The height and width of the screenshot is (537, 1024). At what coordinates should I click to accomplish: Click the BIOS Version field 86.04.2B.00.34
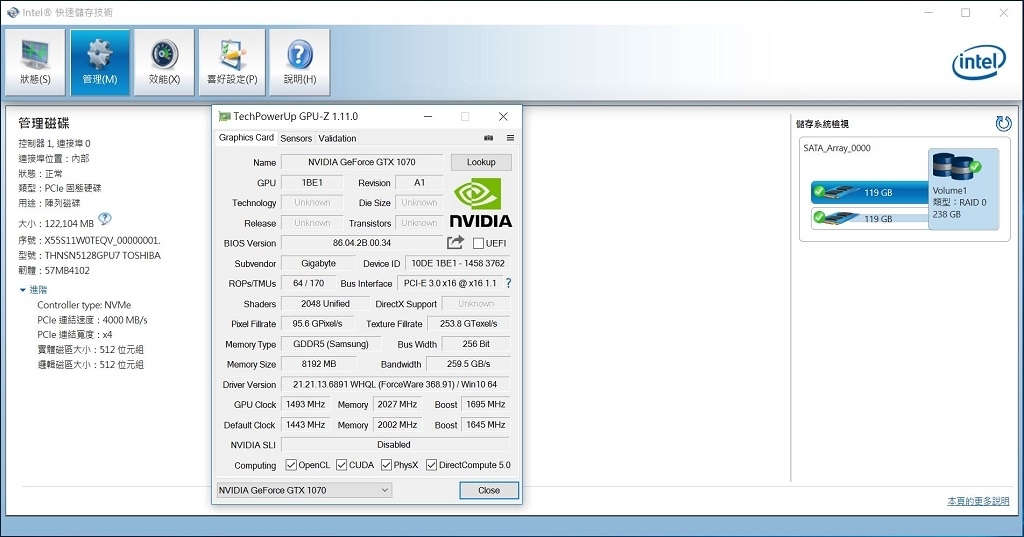tap(362, 243)
